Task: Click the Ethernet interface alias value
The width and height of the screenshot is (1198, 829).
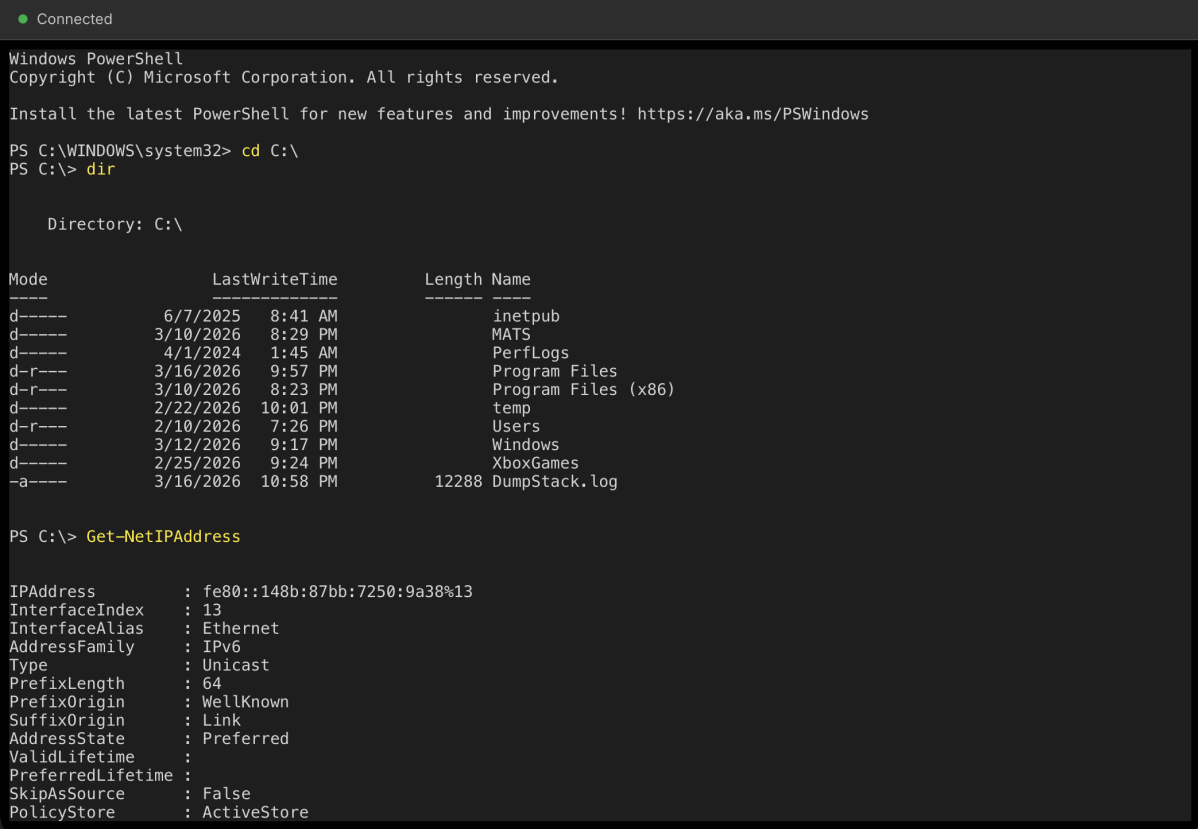Action: (241, 628)
